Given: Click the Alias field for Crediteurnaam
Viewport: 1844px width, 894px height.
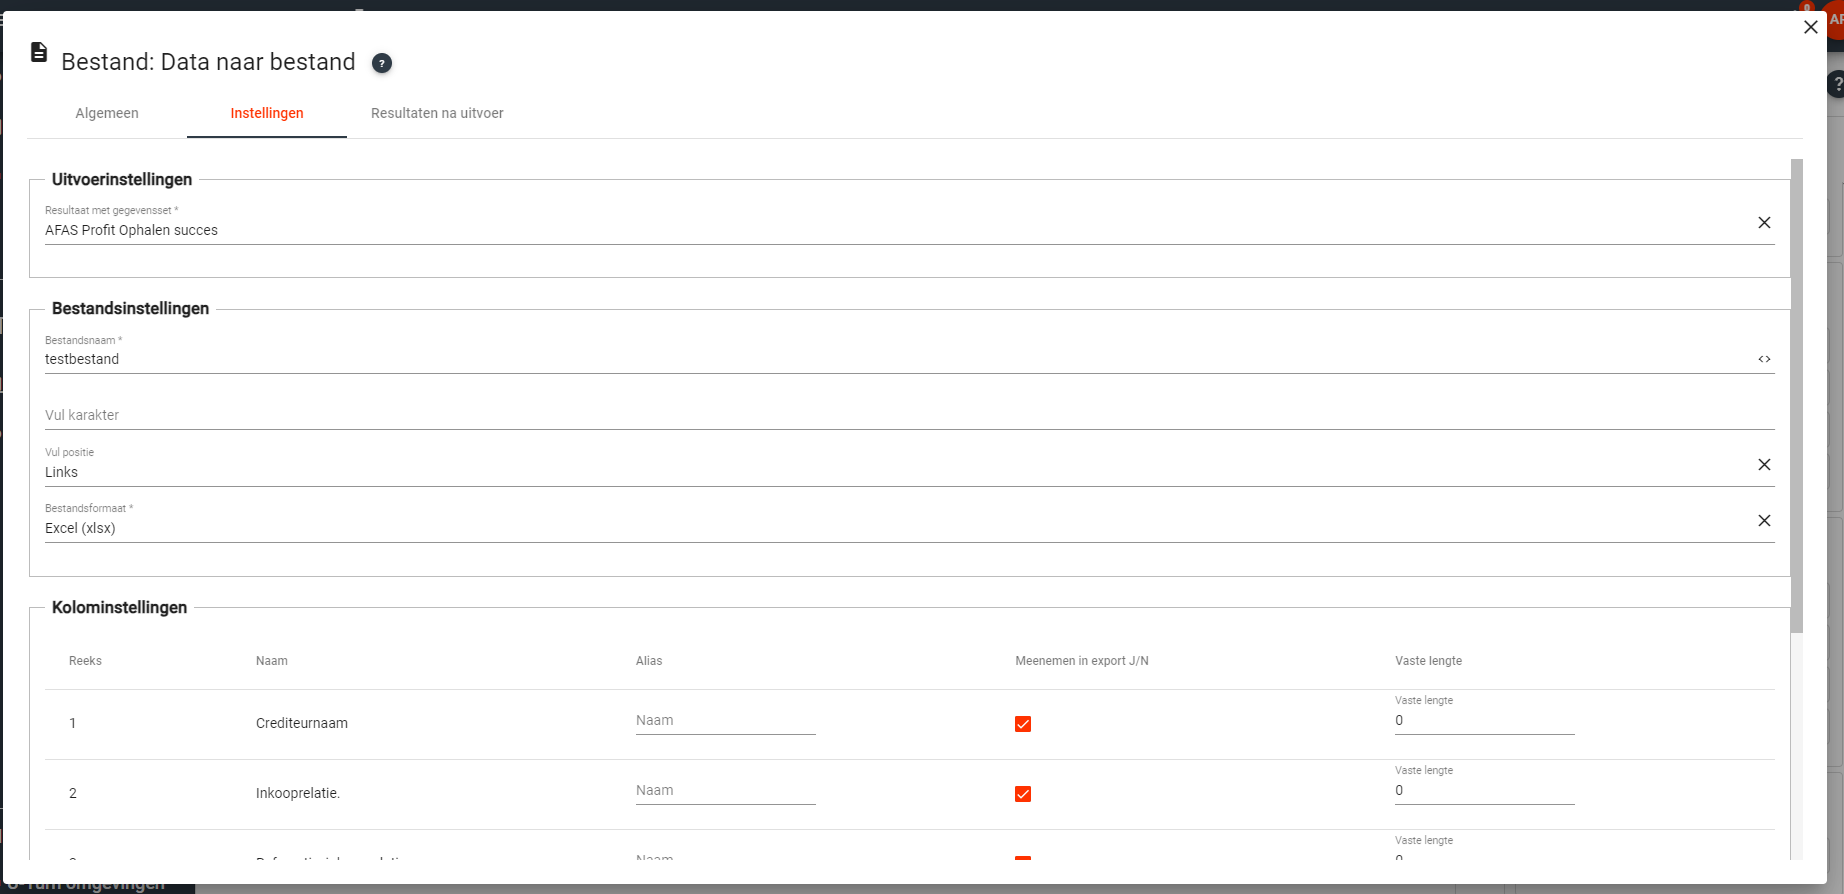Looking at the screenshot, I should coord(725,721).
